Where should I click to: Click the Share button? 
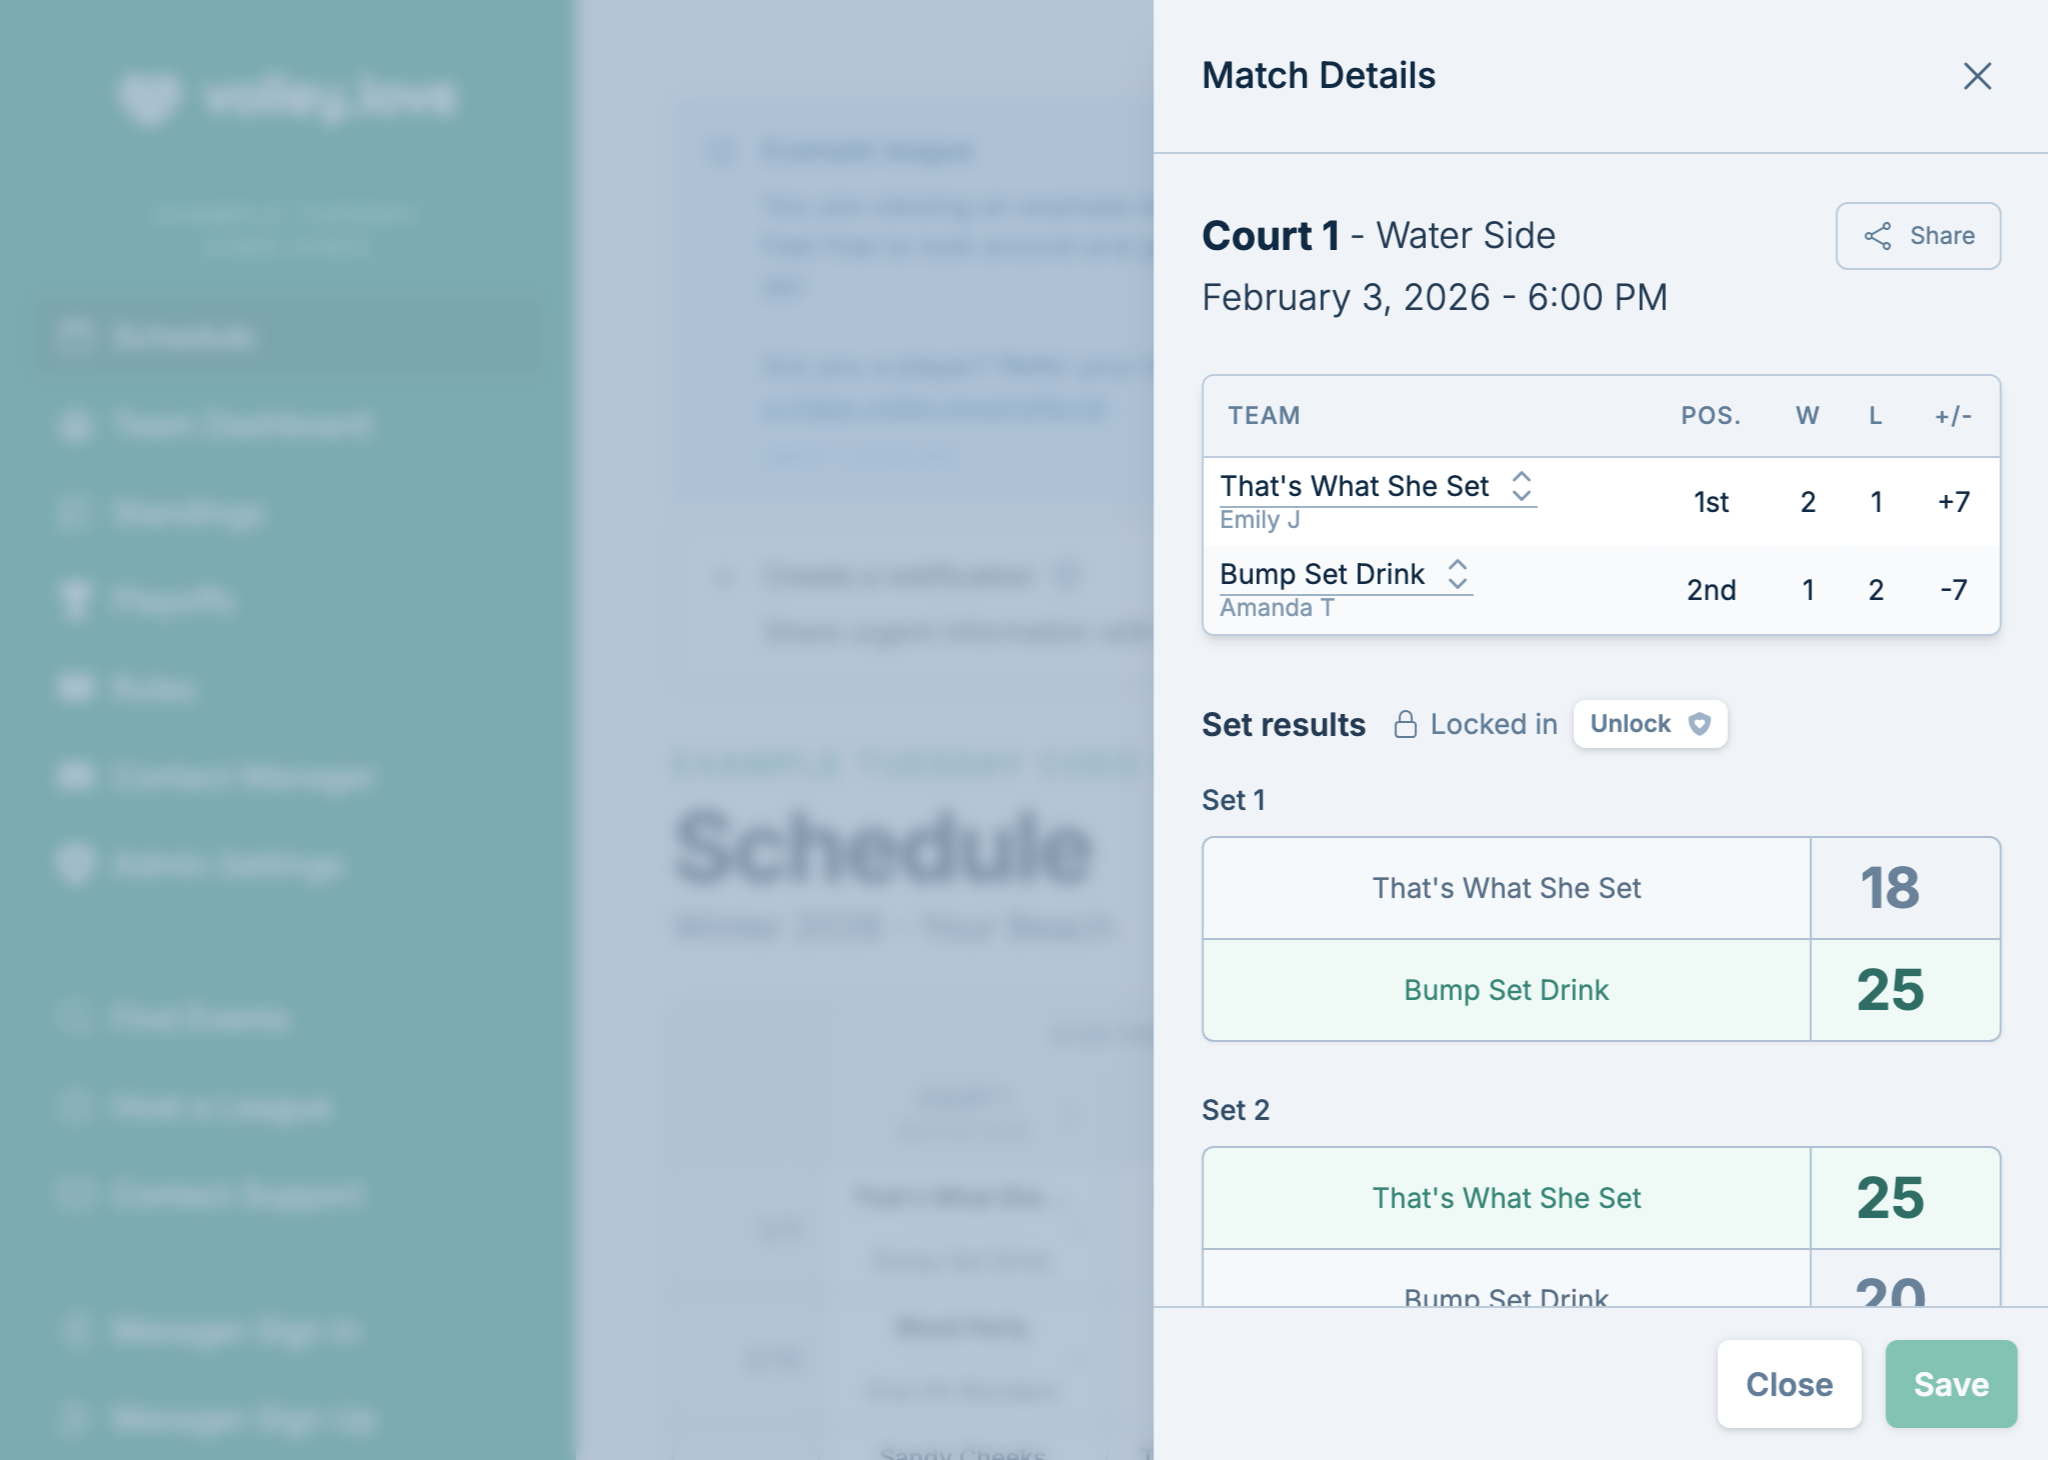click(1918, 236)
